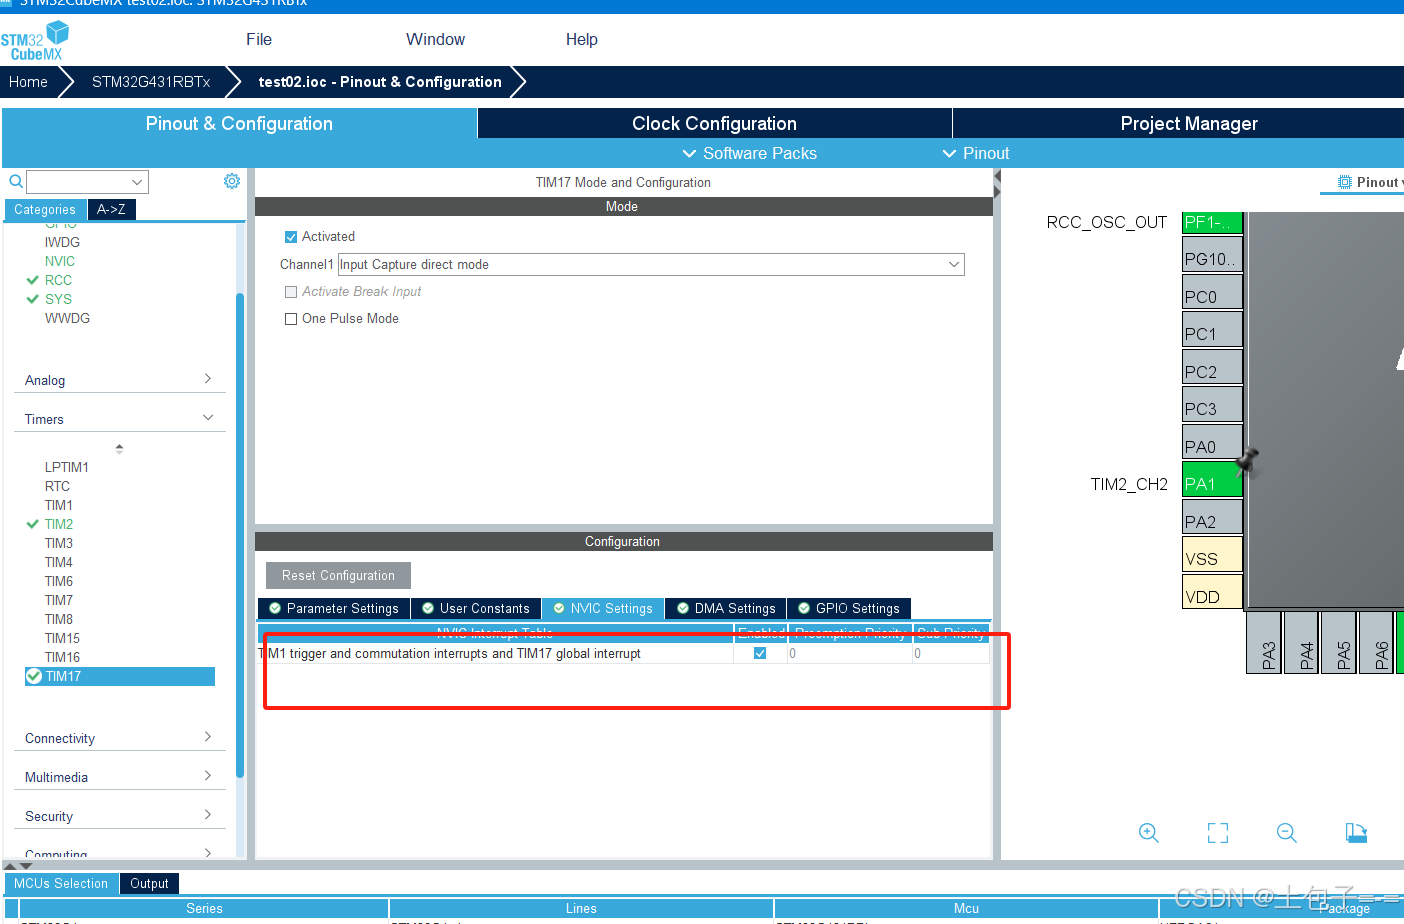Click the pin marker on PA1

(1248, 461)
